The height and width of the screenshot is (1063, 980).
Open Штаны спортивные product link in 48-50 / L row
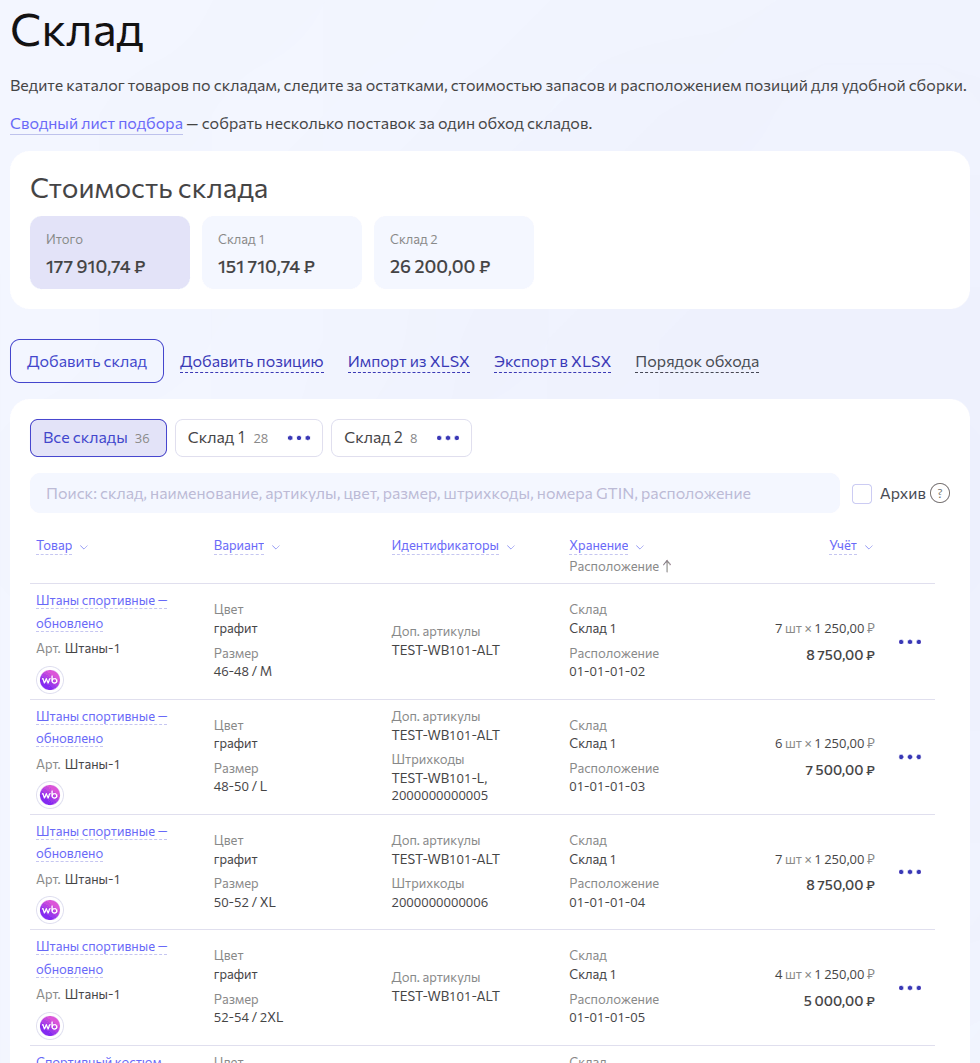102,727
